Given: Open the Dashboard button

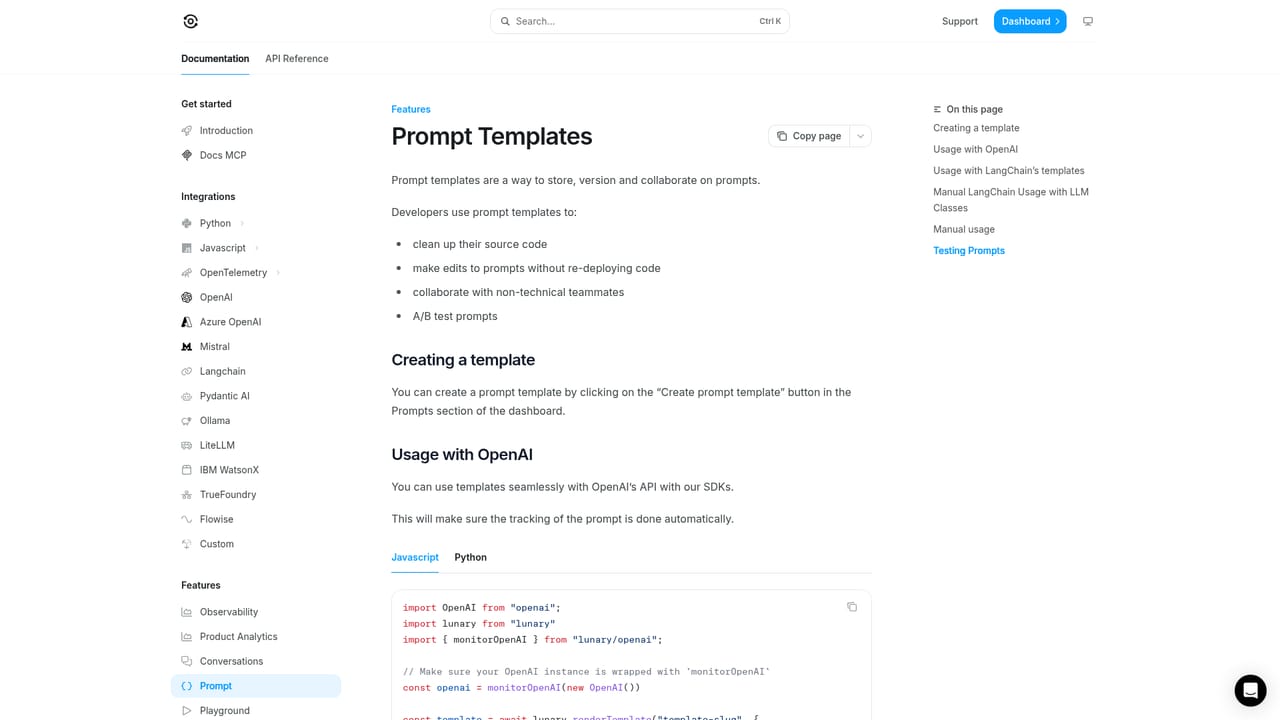Looking at the screenshot, I should point(1030,21).
